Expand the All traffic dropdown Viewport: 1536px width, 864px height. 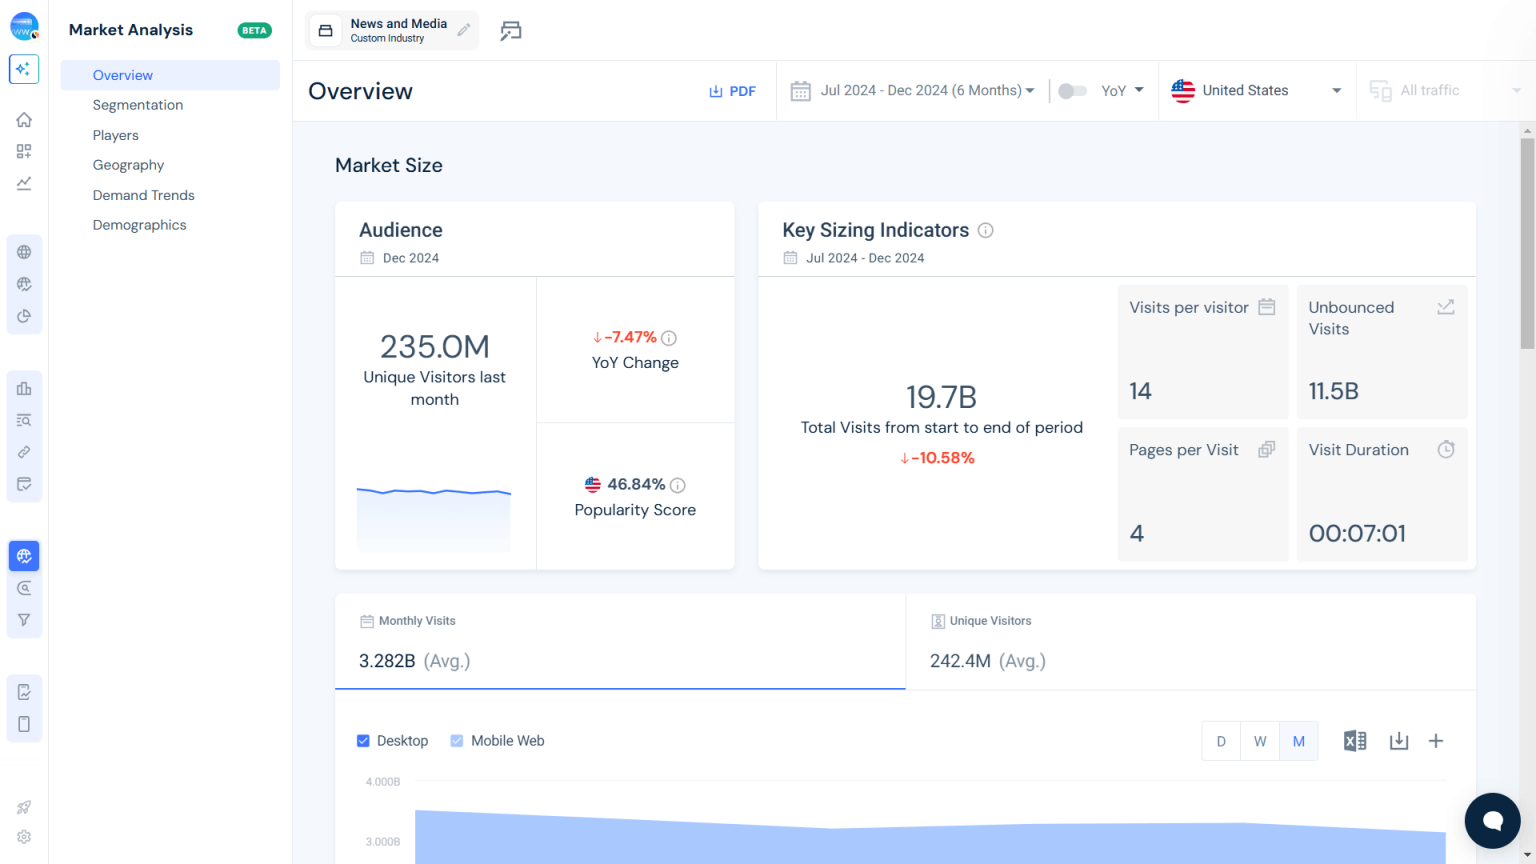(1431, 90)
